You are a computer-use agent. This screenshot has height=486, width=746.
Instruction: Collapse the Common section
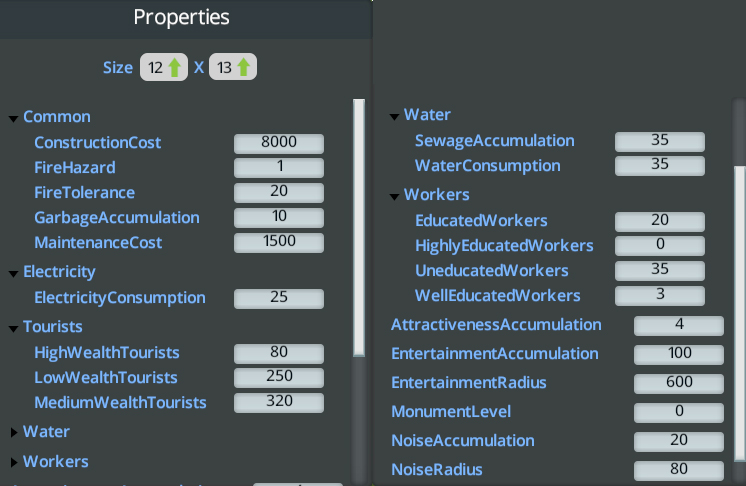[13, 118]
